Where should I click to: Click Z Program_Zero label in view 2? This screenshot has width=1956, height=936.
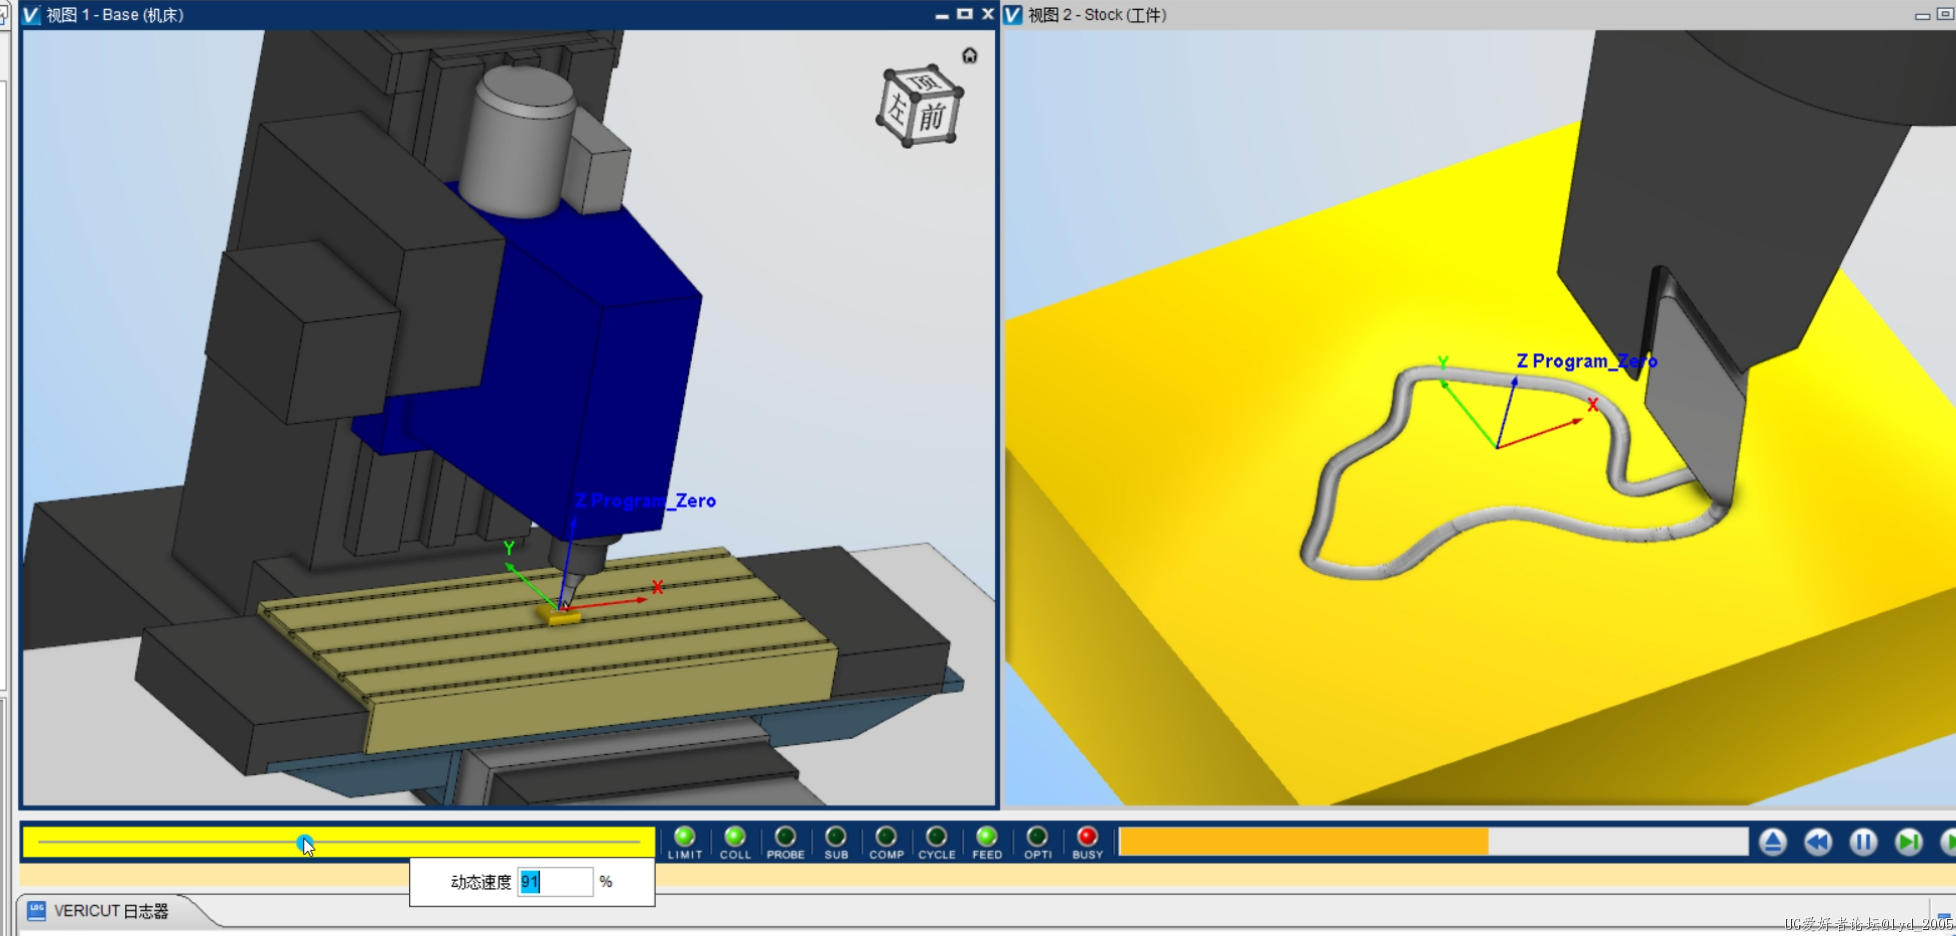tap(1586, 361)
